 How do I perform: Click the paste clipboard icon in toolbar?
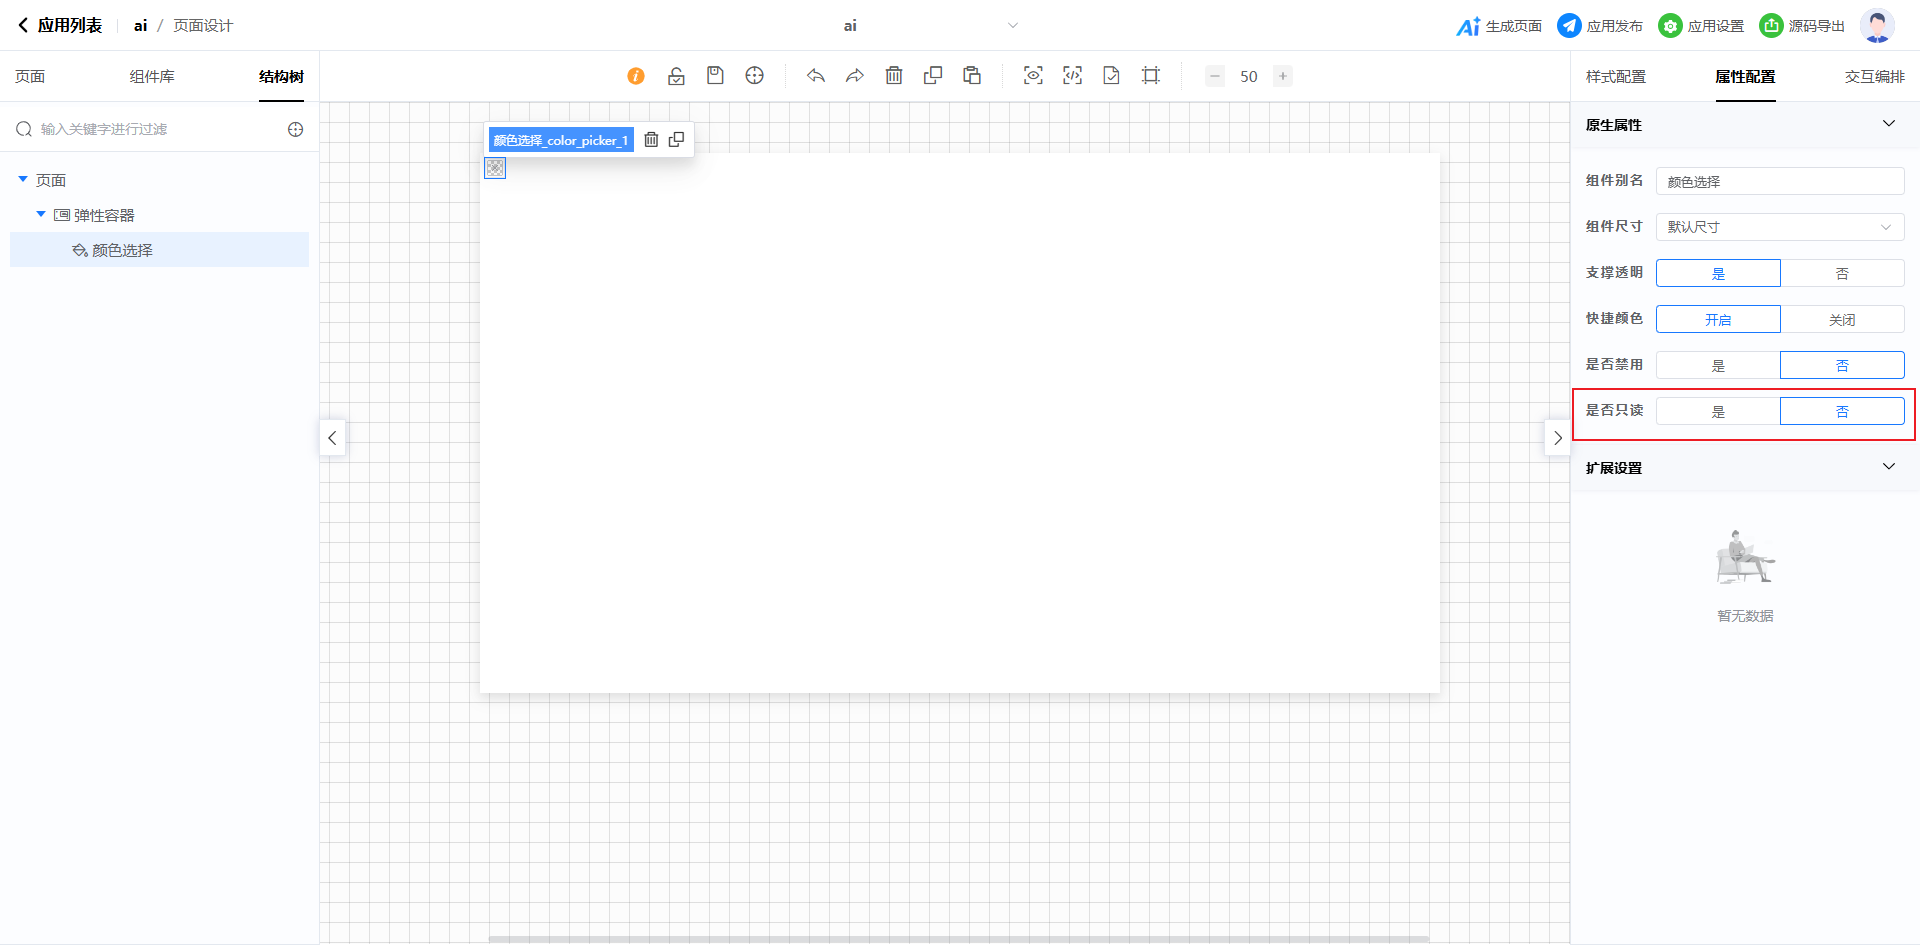click(x=972, y=76)
